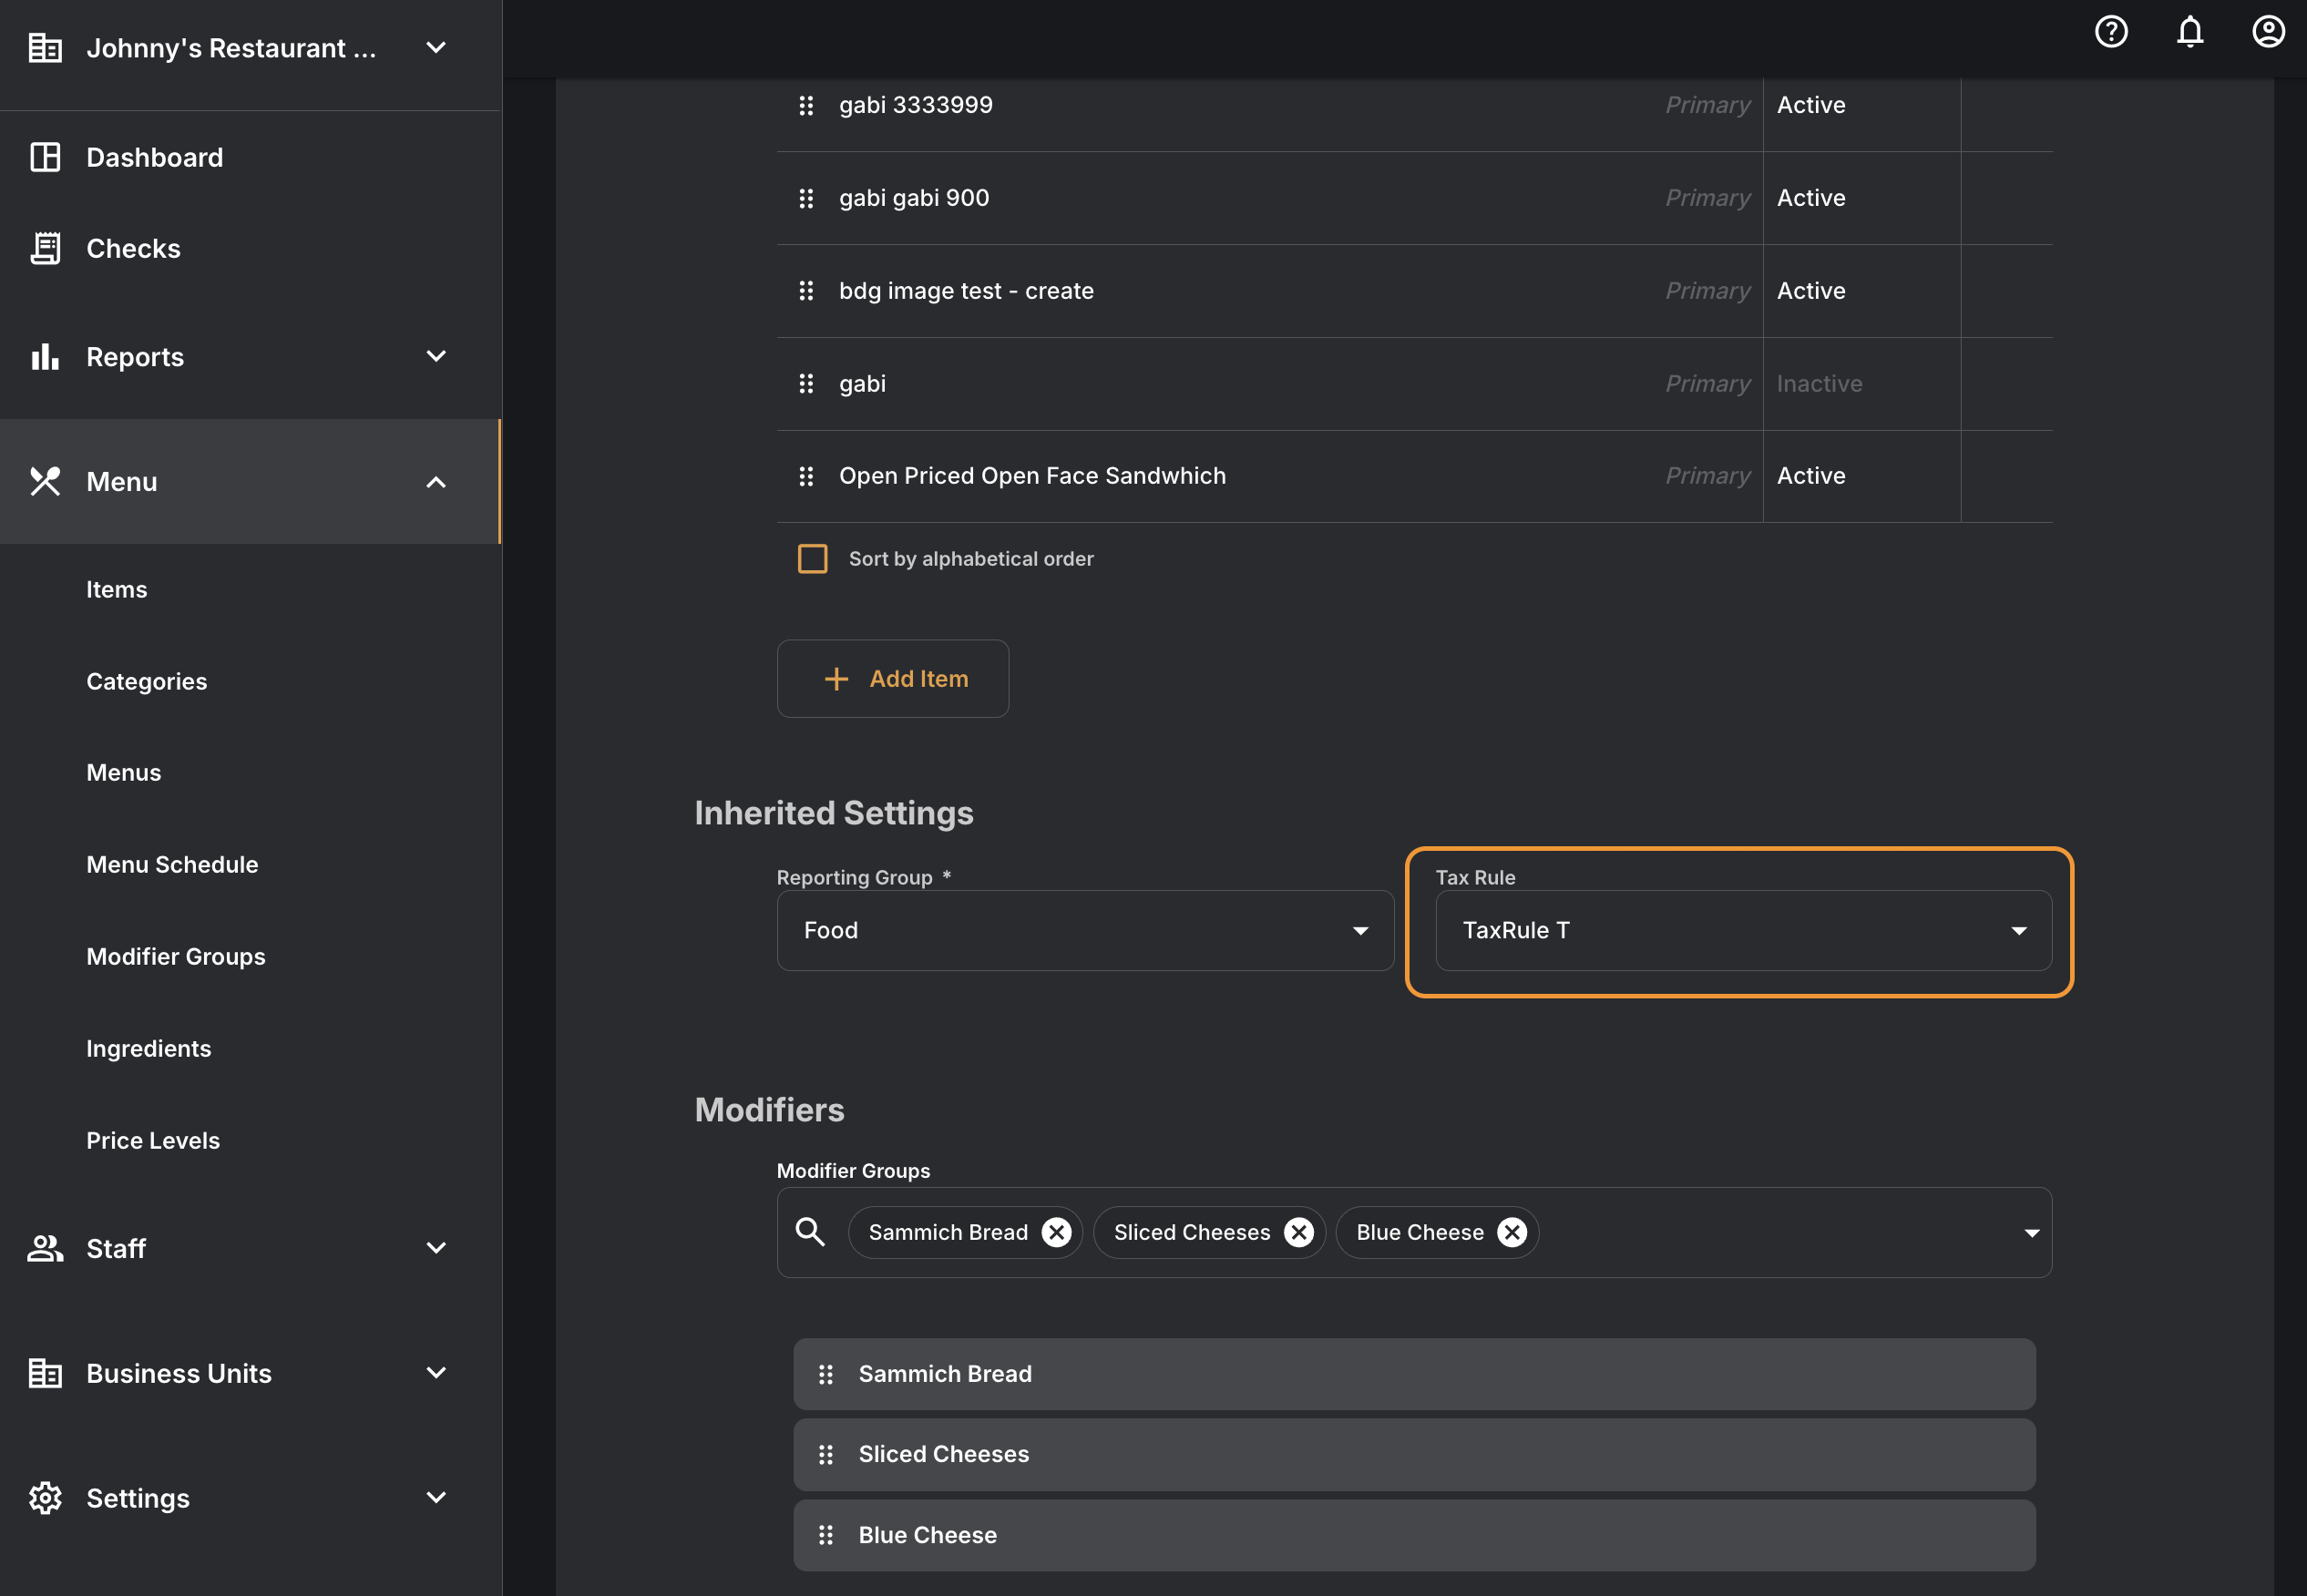
Task: Remove the Sliced Cheeses chip
Action: point(1299,1232)
